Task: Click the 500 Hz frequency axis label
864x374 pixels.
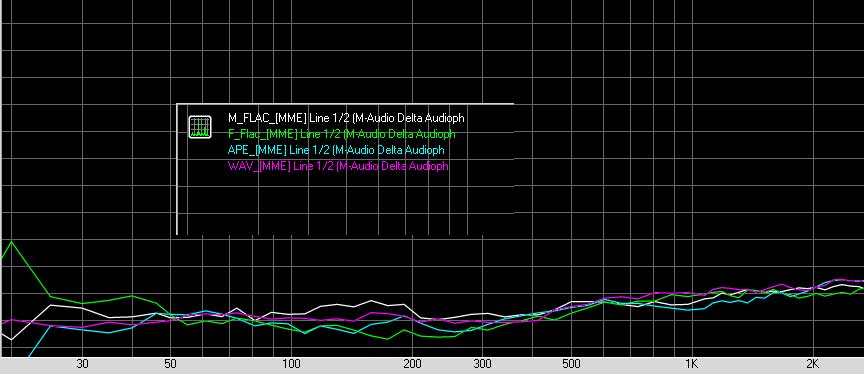Action: [x=571, y=364]
